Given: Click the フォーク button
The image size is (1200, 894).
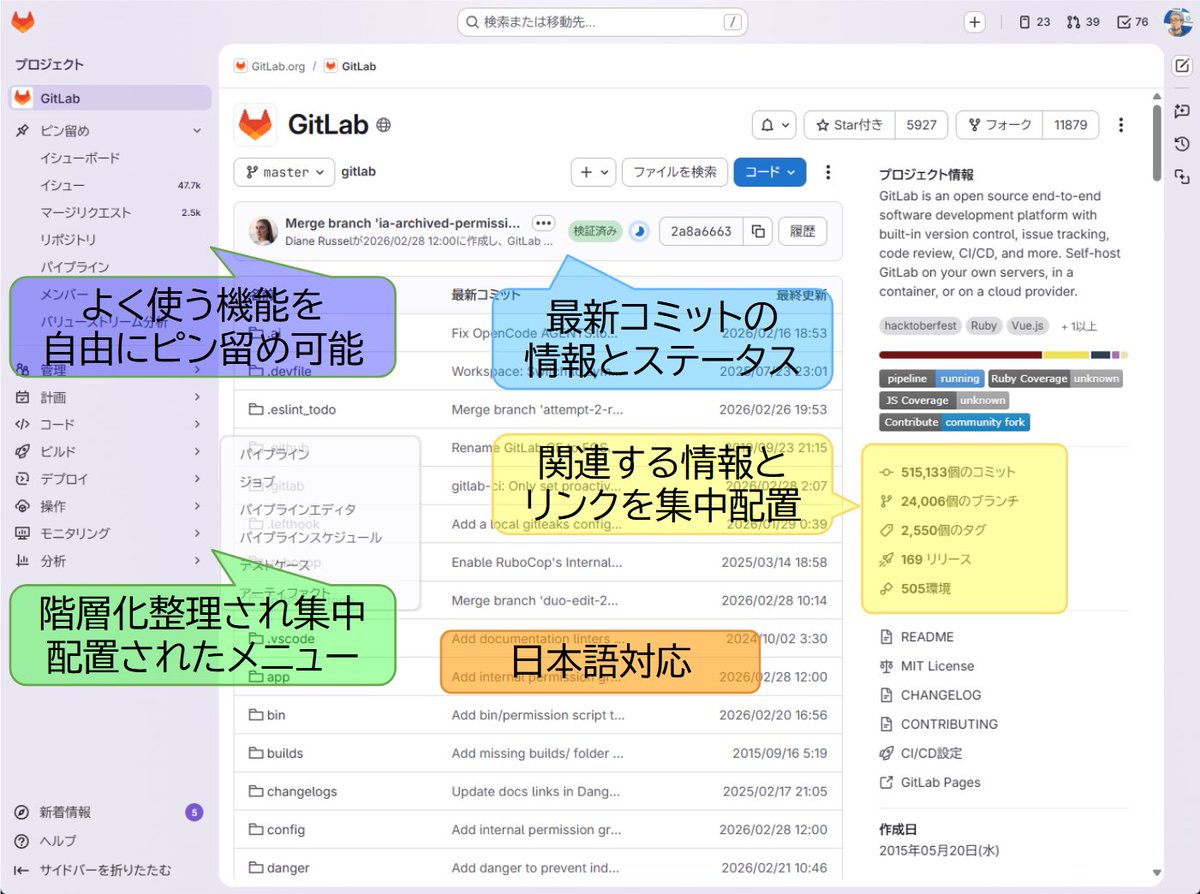Looking at the screenshot, I should click(x=999, y=125).
